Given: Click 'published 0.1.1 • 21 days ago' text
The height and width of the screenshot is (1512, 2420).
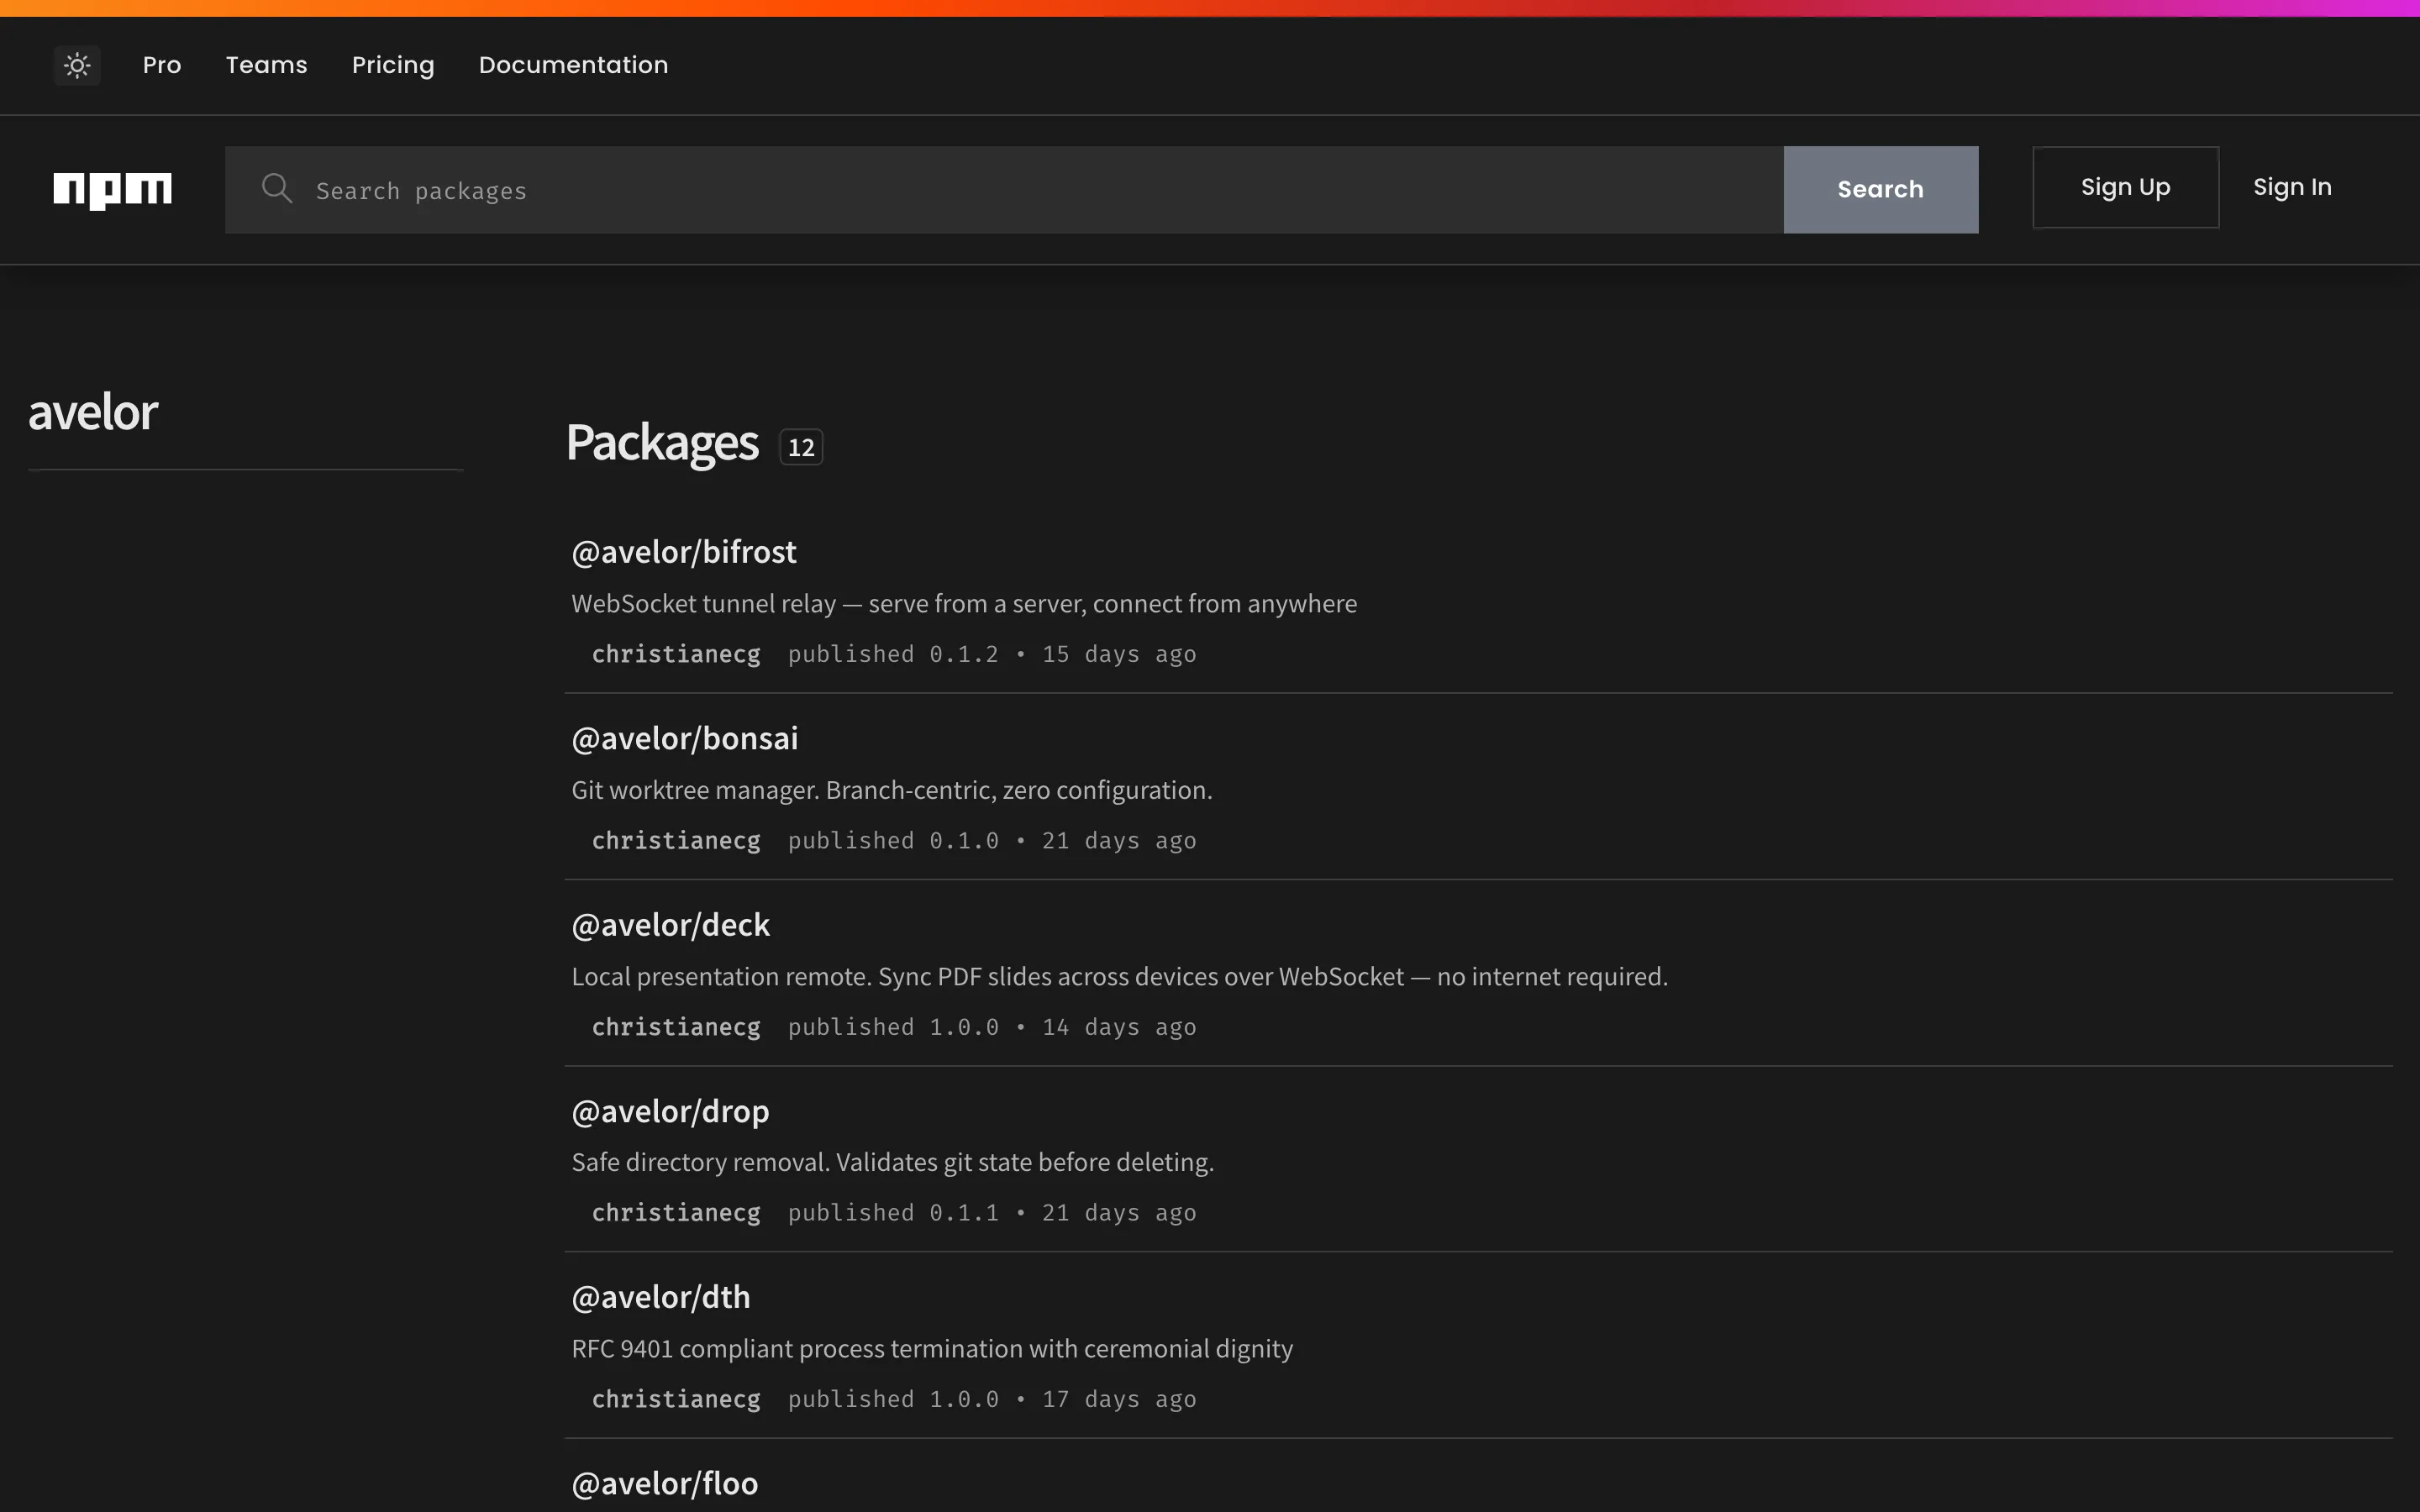Looking at the screenshot, I should (x=992, y=1213).
